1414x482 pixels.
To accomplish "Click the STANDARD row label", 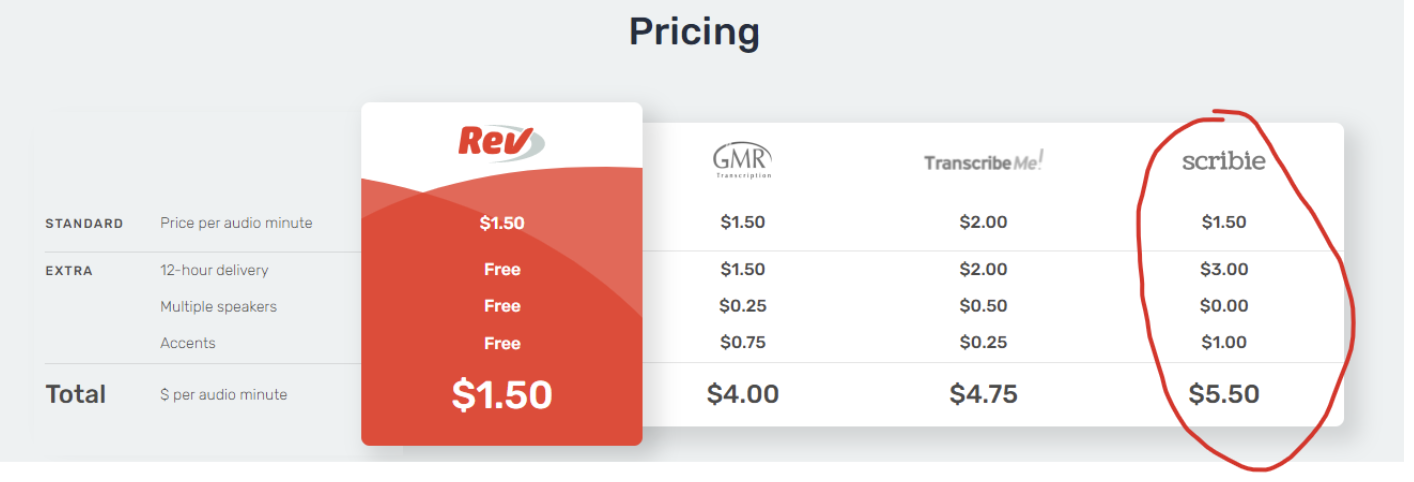I will pos(85,223).
